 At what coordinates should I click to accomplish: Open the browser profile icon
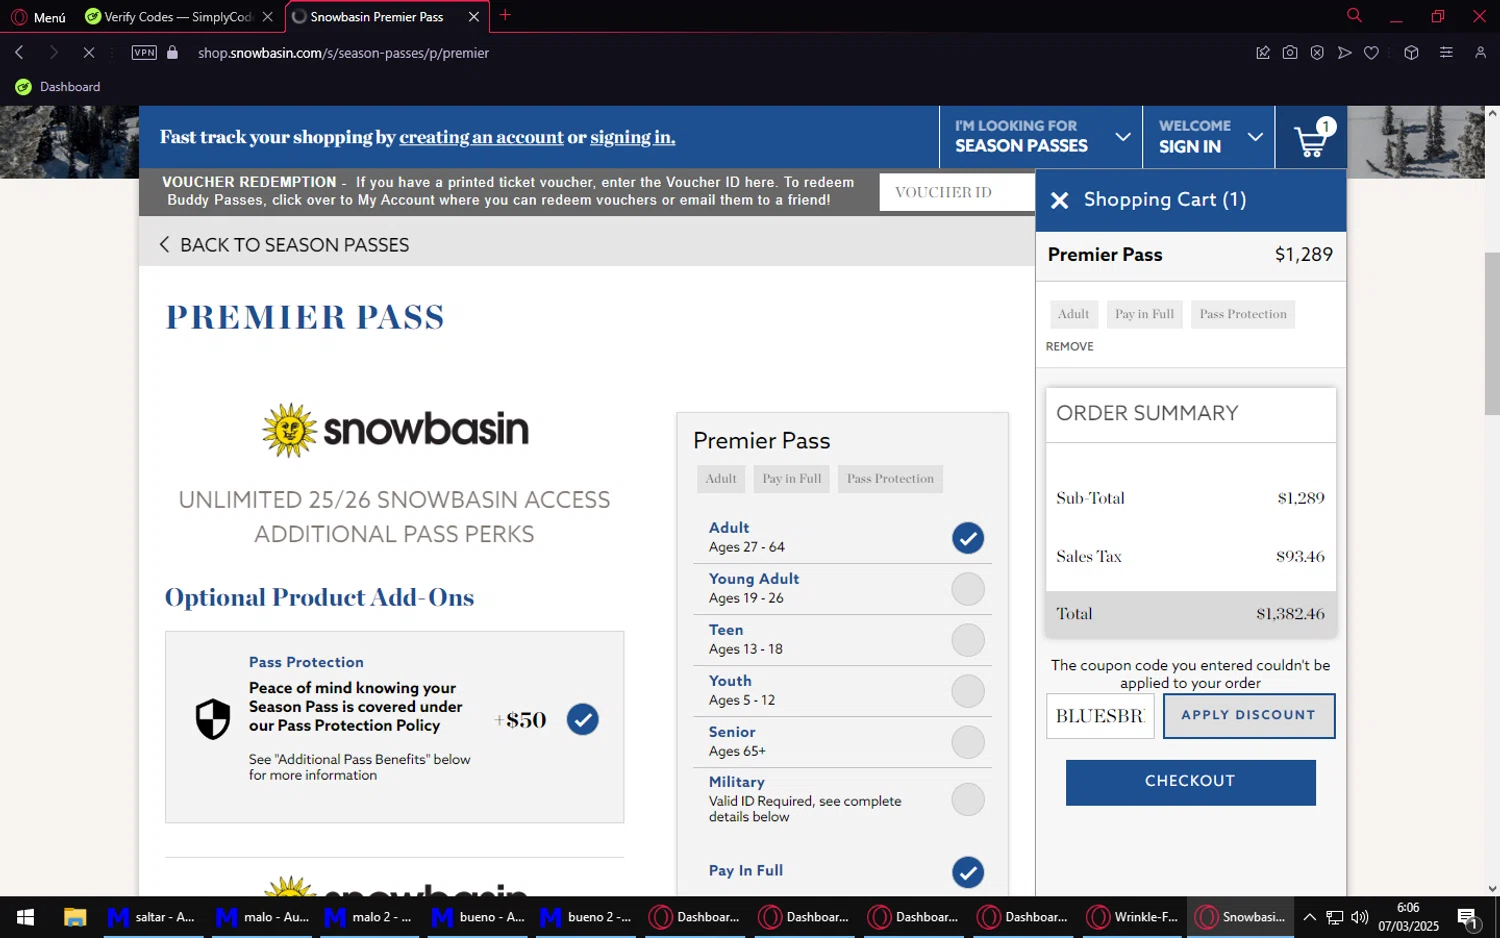coord(1480,53)
